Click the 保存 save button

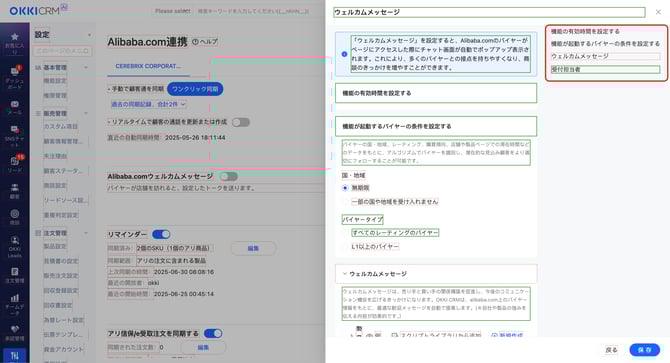point(644,349)
